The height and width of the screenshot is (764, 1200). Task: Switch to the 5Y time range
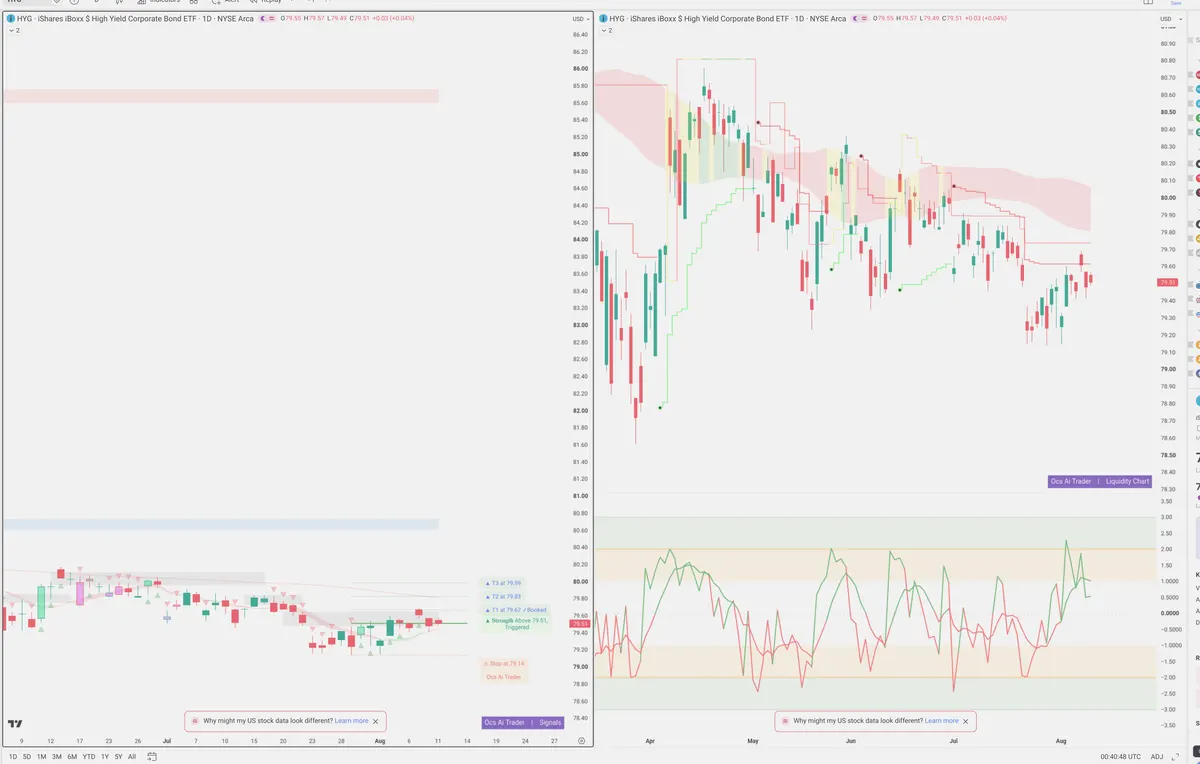click(x=118, y=756)
